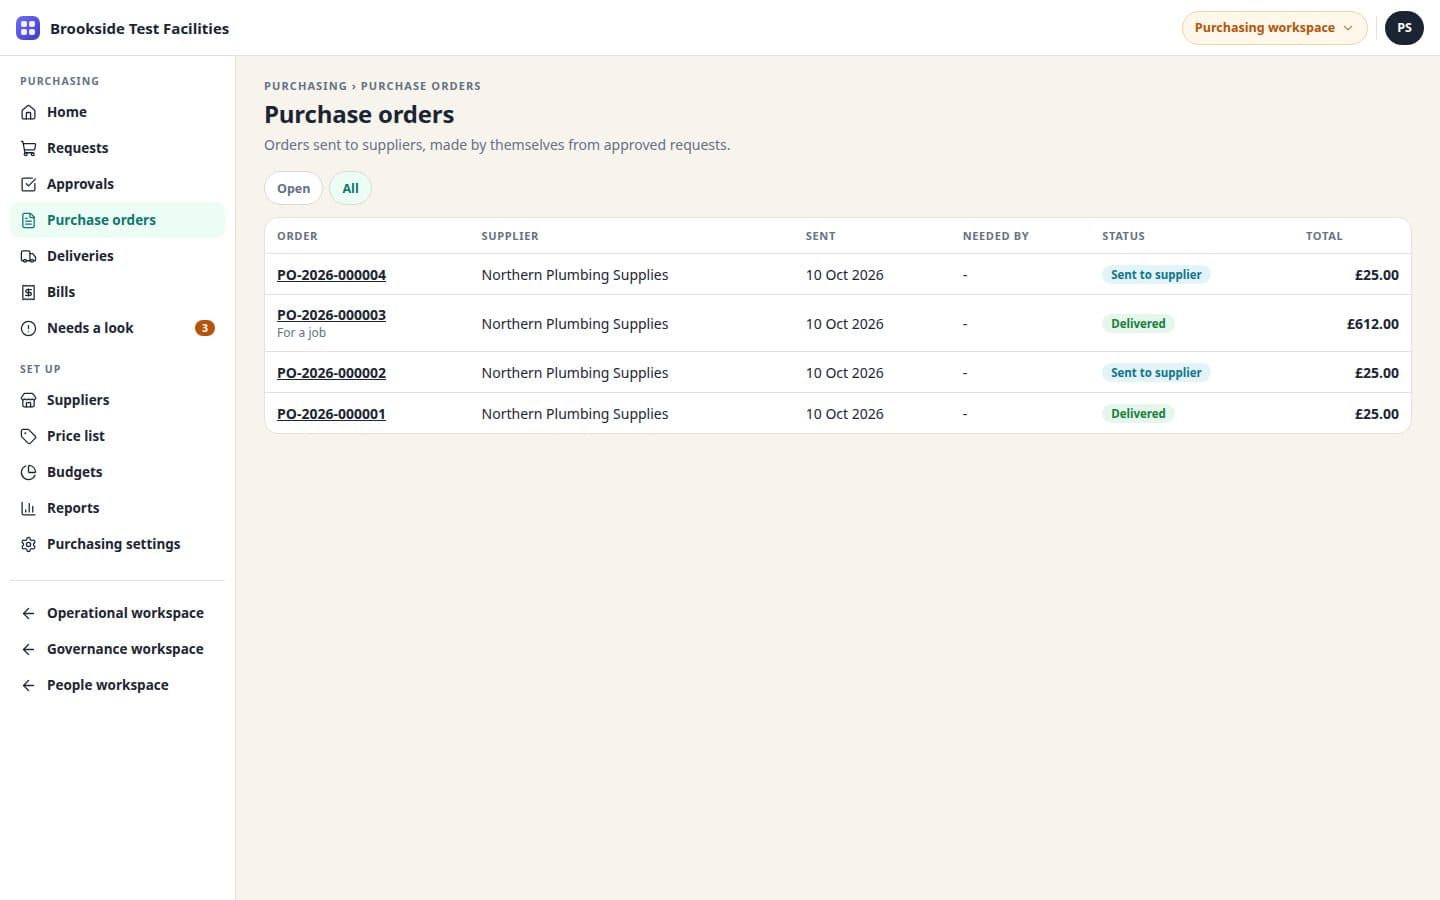Open order PO-2026-000004
The height and width of the screenshot is (900, 1440).
(x=331, y=275)
